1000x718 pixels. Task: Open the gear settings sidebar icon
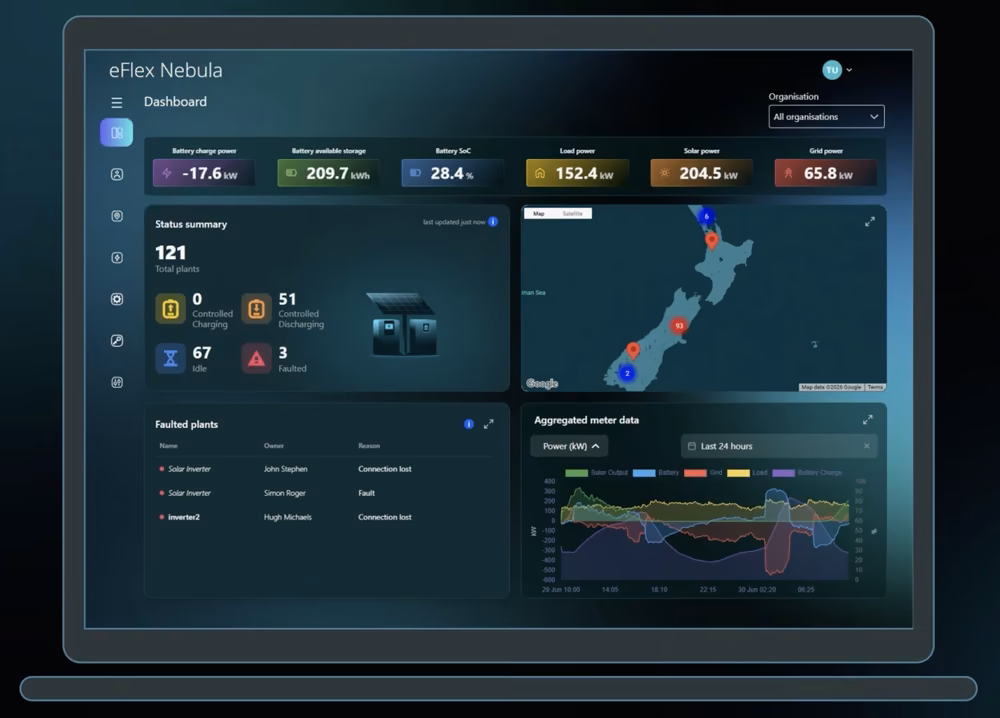(117, 299)
